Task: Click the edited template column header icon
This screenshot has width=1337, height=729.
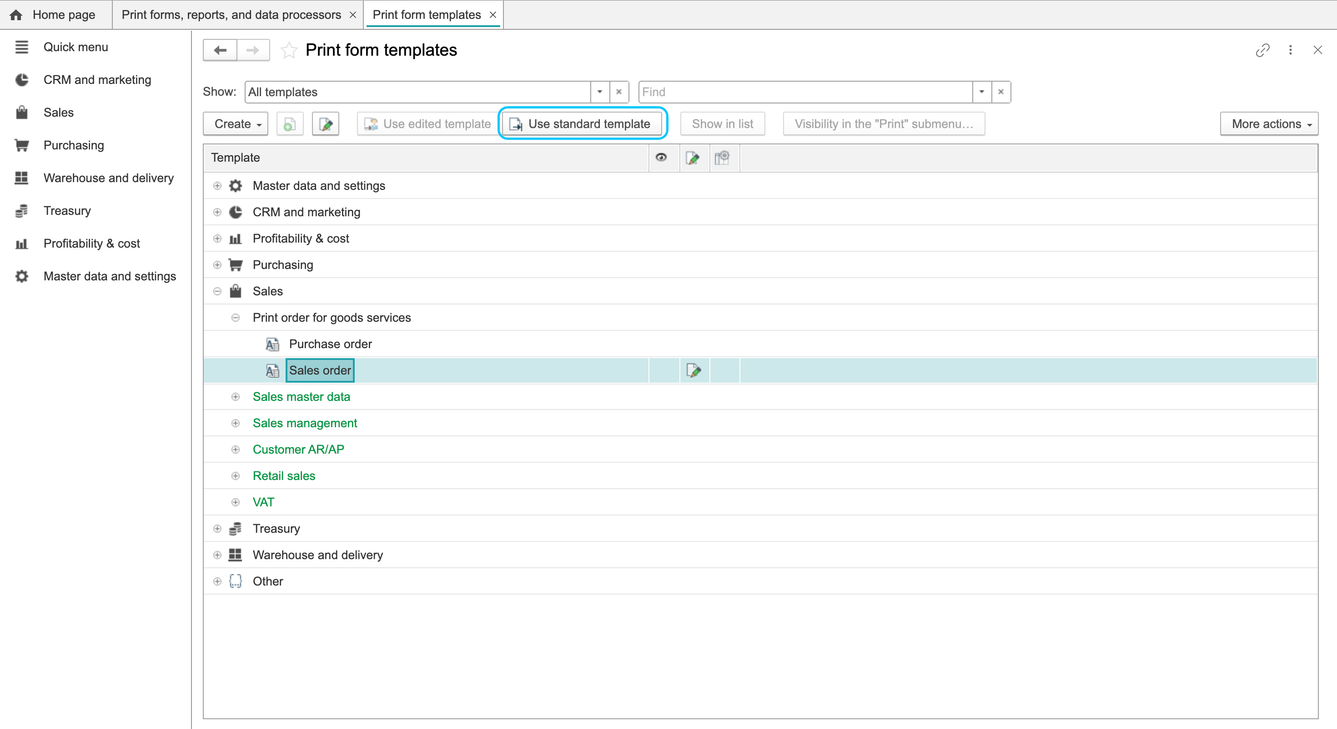Action: (692, 158)
